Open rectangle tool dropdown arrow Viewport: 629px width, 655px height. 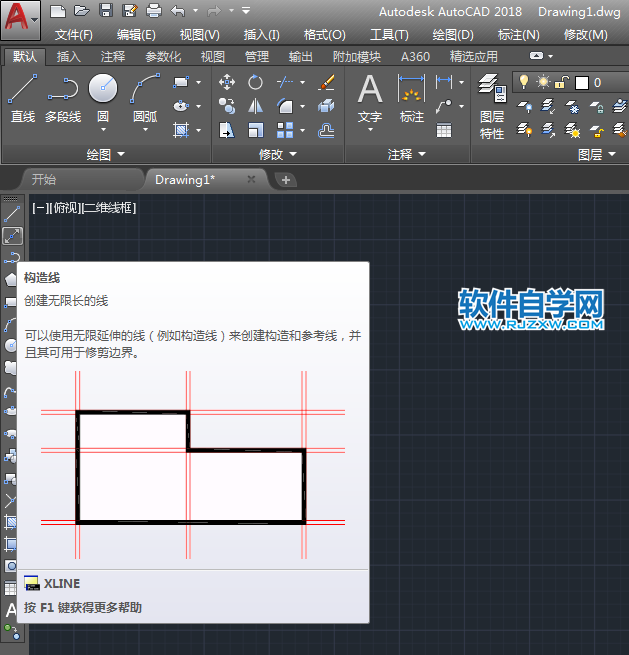(198, 82)
